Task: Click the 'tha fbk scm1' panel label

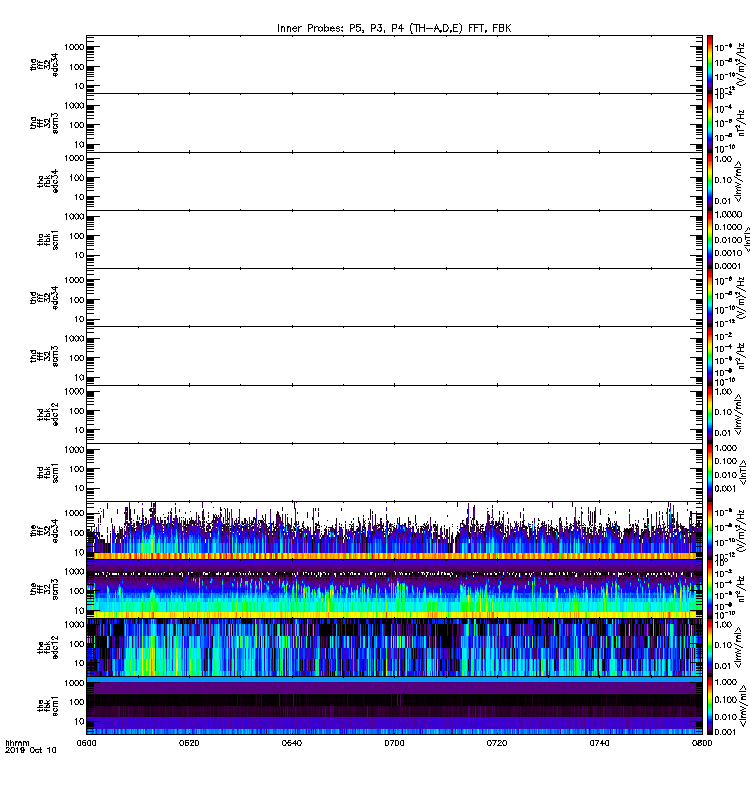Action: pyautogui.click(x=48, y=240)
